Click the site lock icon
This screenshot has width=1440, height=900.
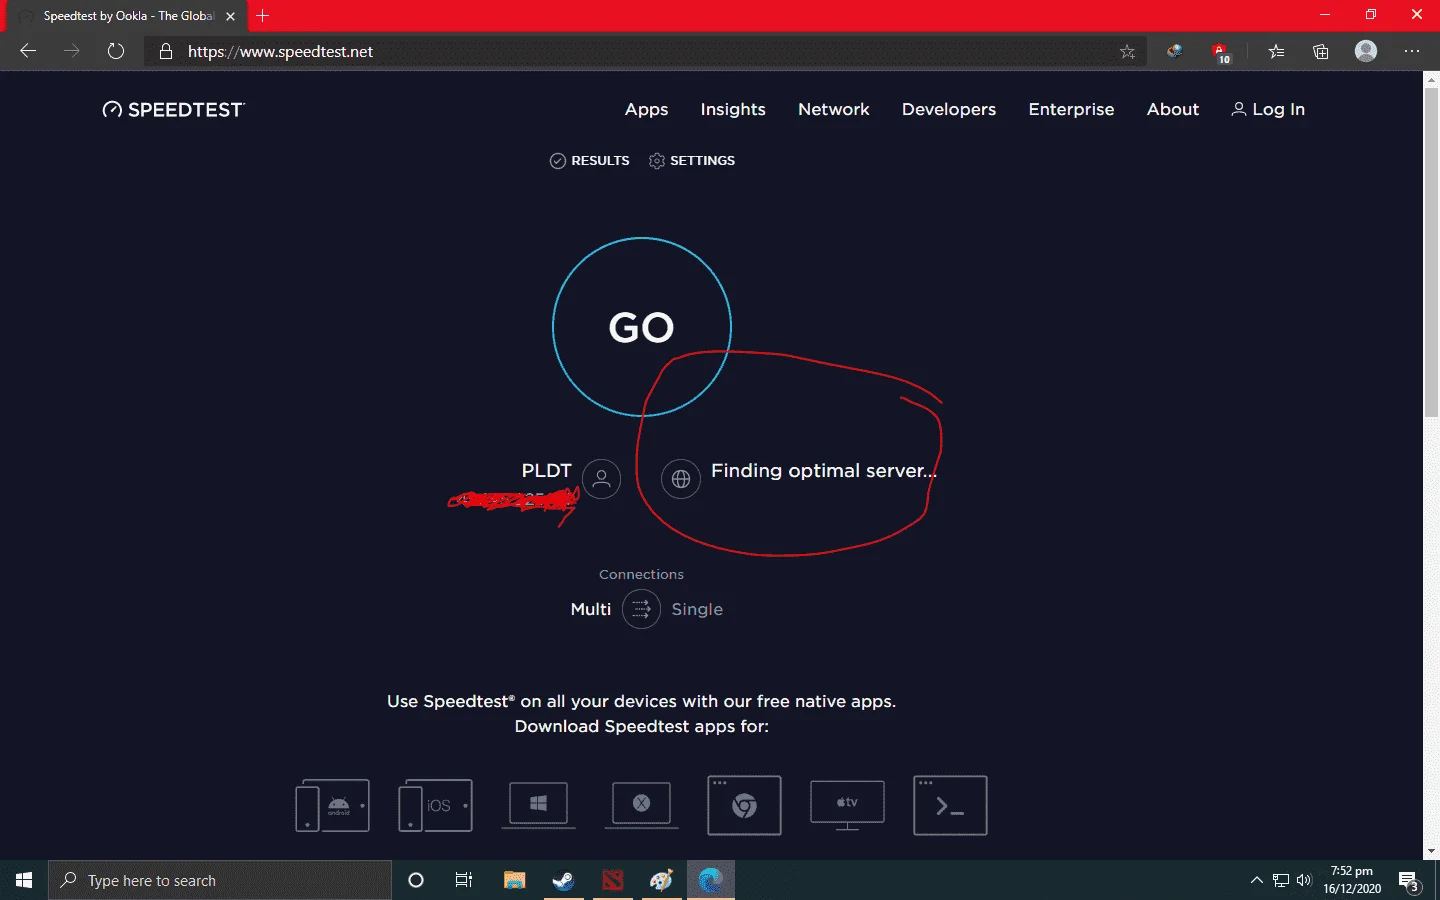click(166, 51)
